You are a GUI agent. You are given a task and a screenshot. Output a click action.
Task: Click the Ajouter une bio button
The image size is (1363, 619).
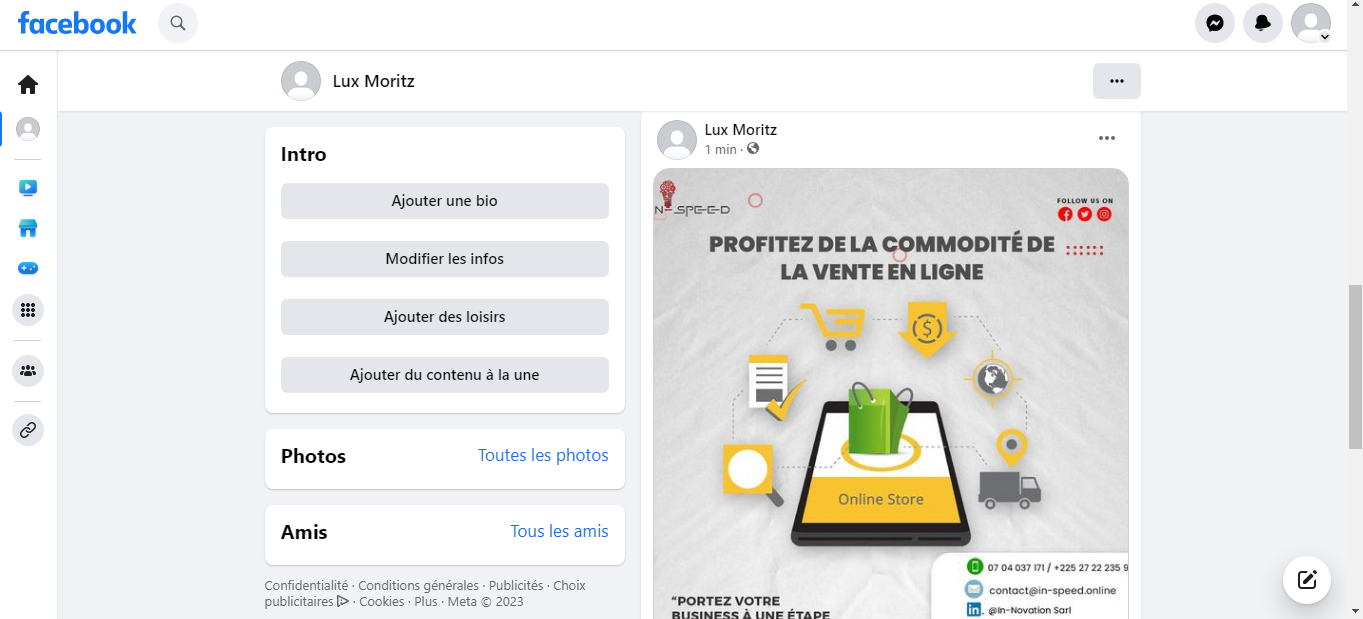[x=445, y=201]
